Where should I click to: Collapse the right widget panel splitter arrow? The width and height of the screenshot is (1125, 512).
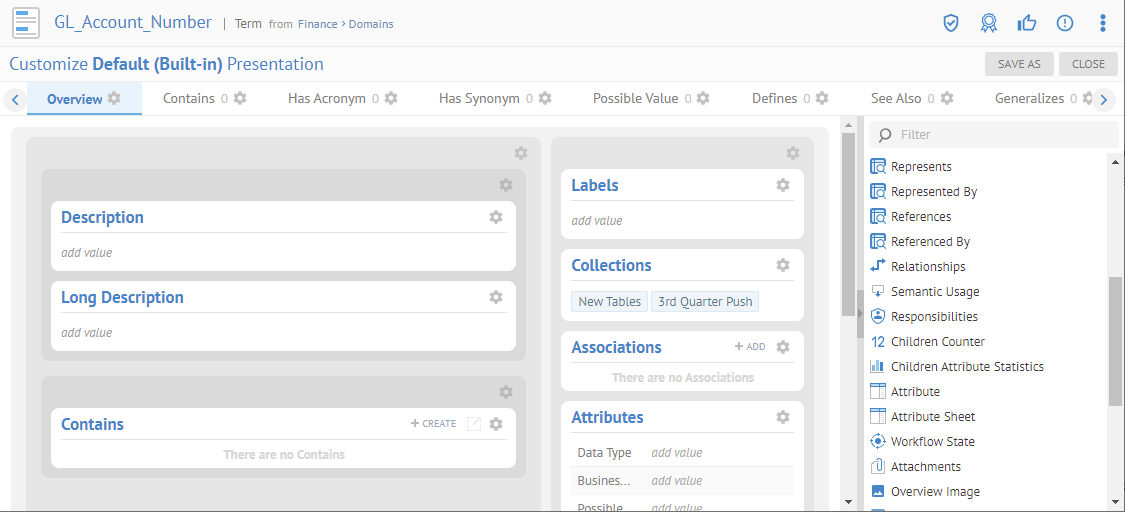pos(859,314)
